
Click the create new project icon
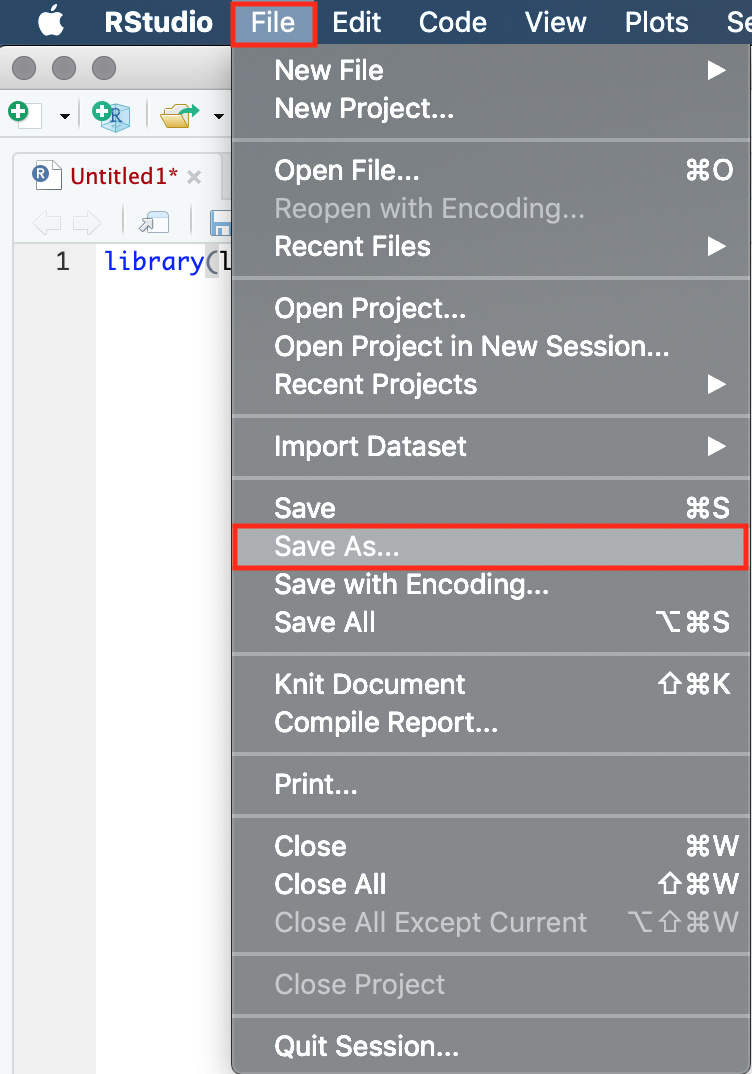[x=111, y=115]
